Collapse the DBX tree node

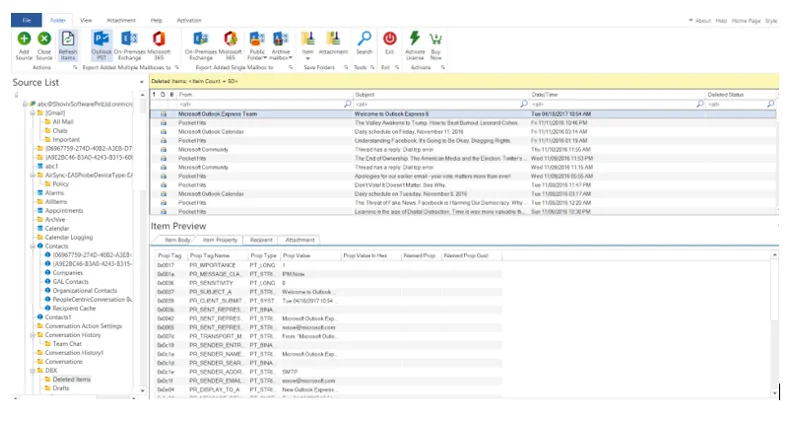coord(32,370)
